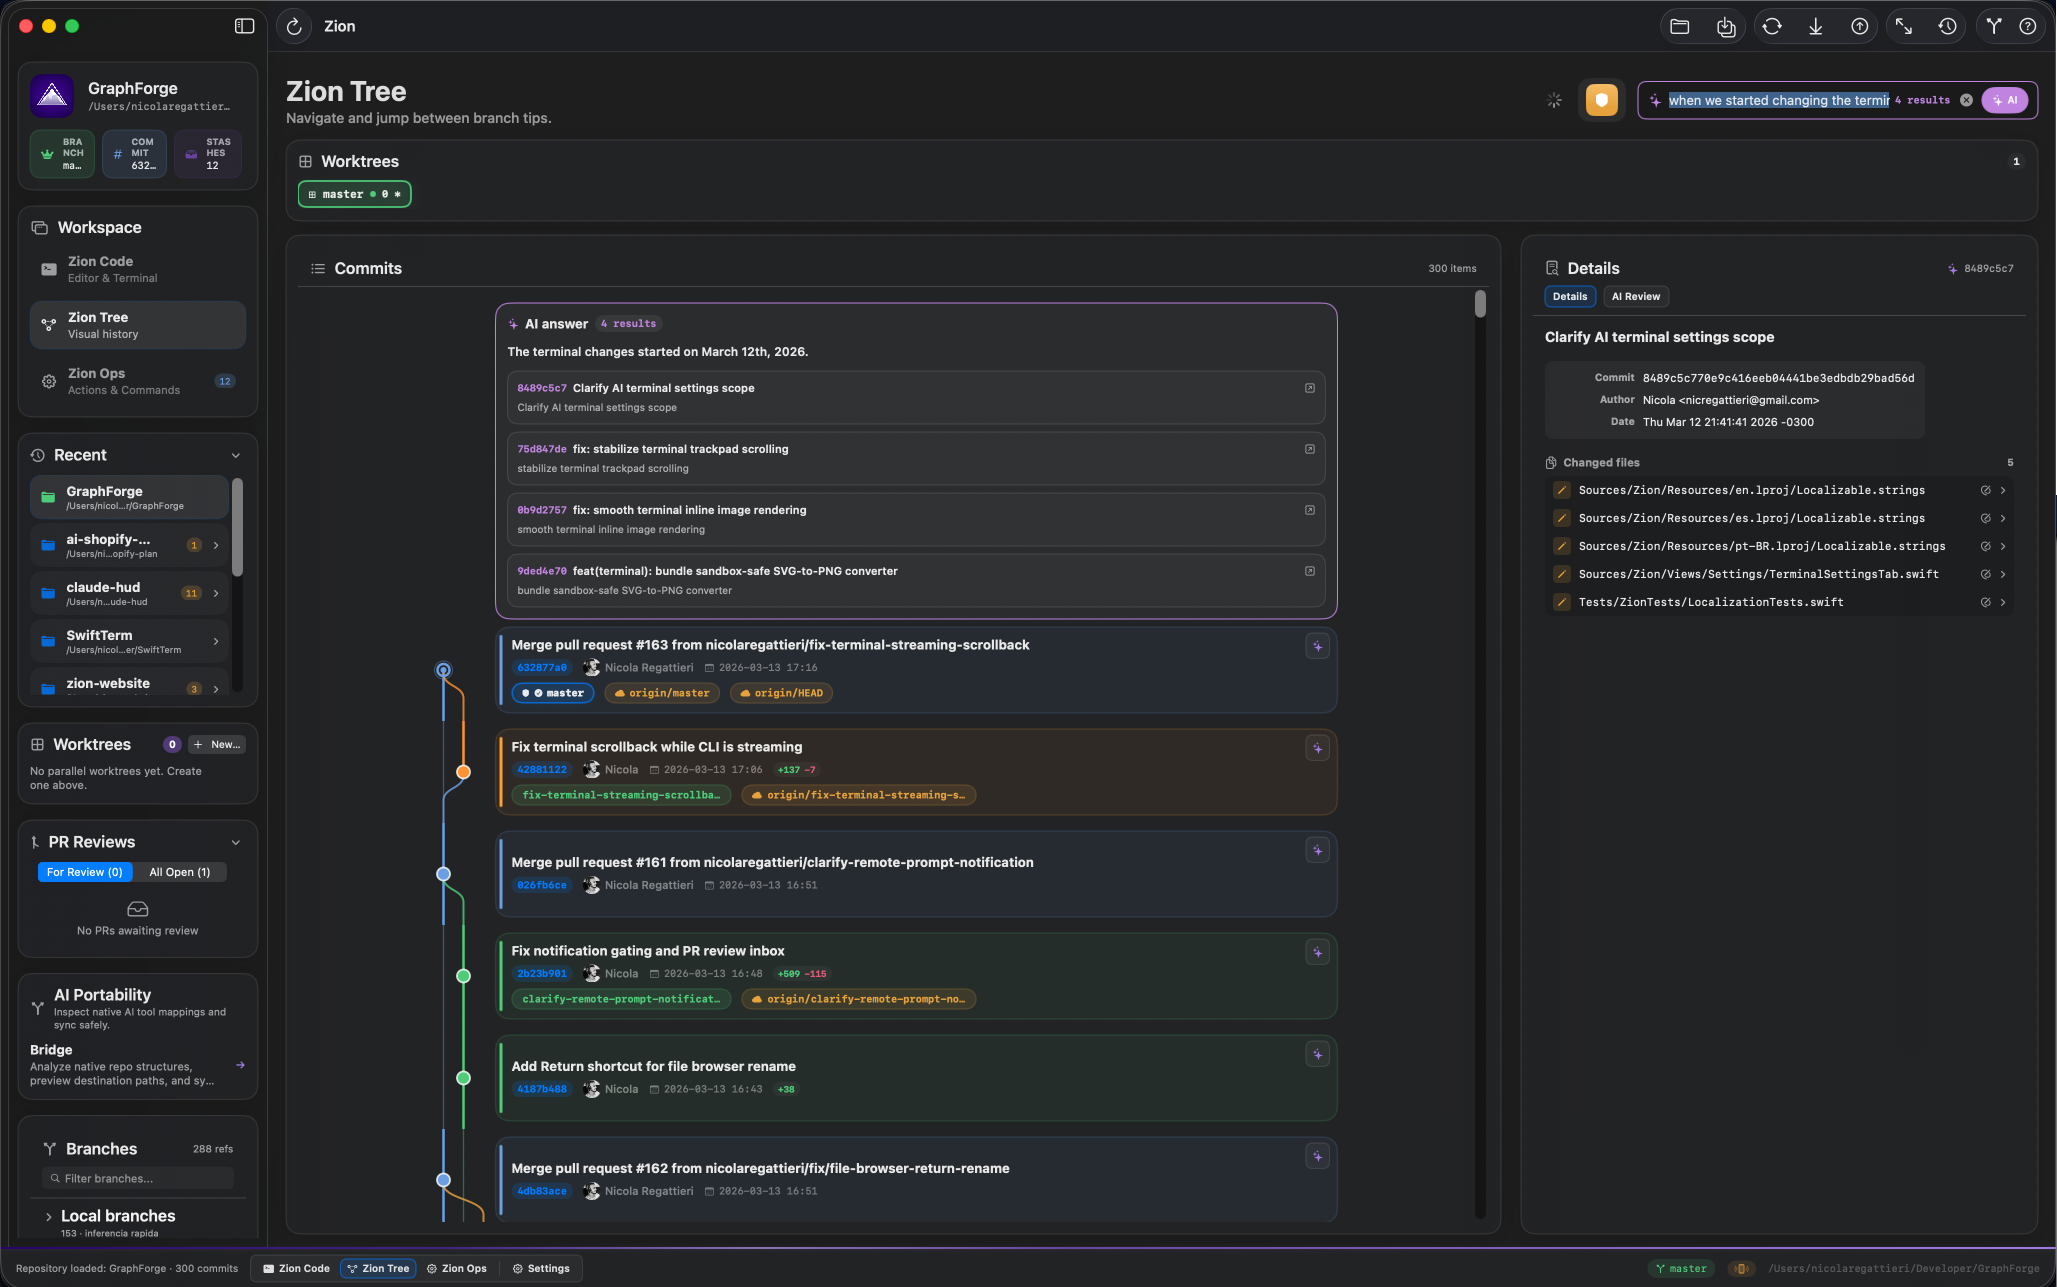The height and width of the screenshot is (1287, 2057).
Task: Click the AI sparkle icon on merge commit #163
Action: (x=1318, y=647)
